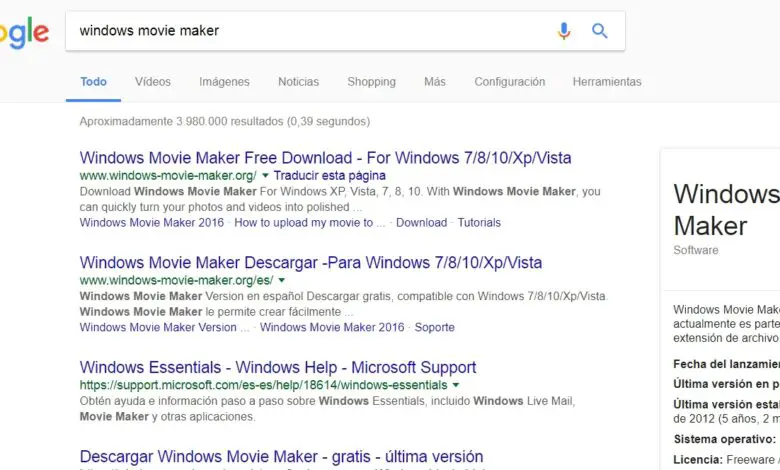Expand arrow next to www.windows-movie-maker.org/
Image resolution: width=780 pixels, height=470 pixels.
[x=265, y=176]
